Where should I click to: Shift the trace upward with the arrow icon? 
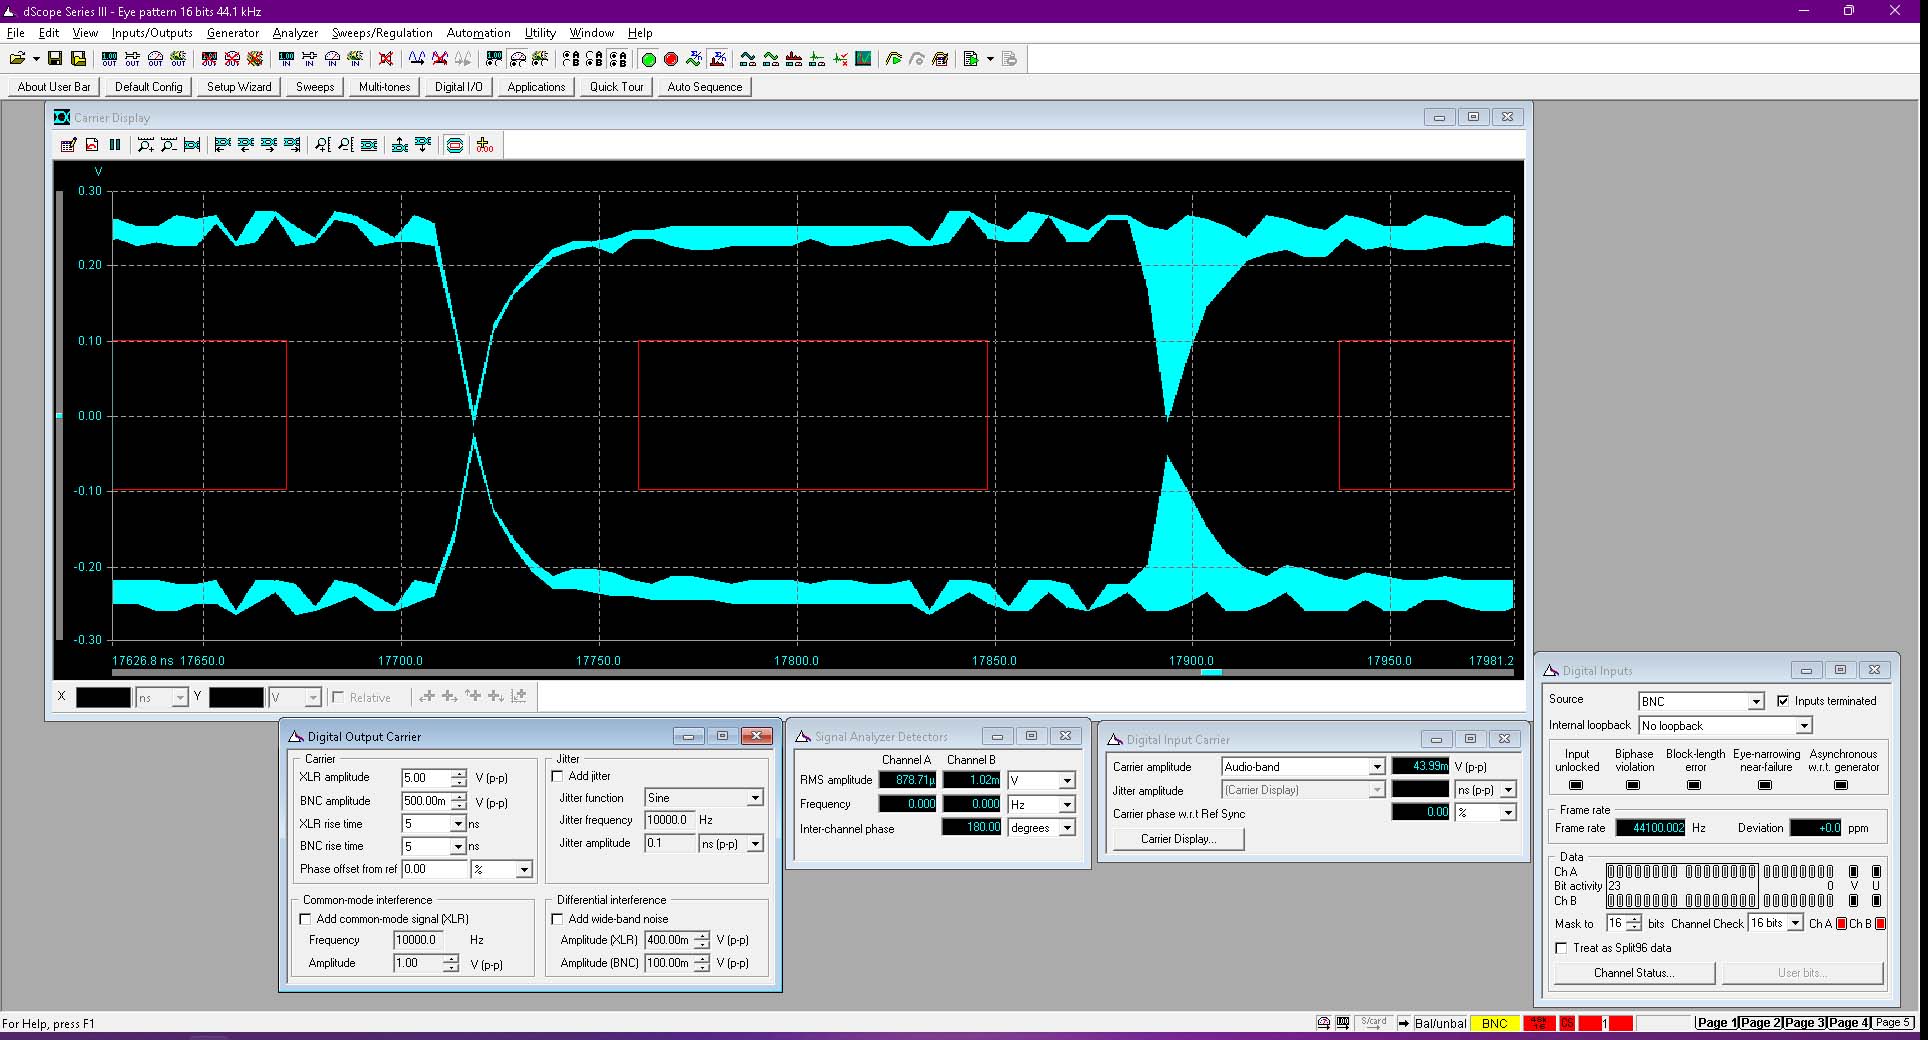[399, 145]
